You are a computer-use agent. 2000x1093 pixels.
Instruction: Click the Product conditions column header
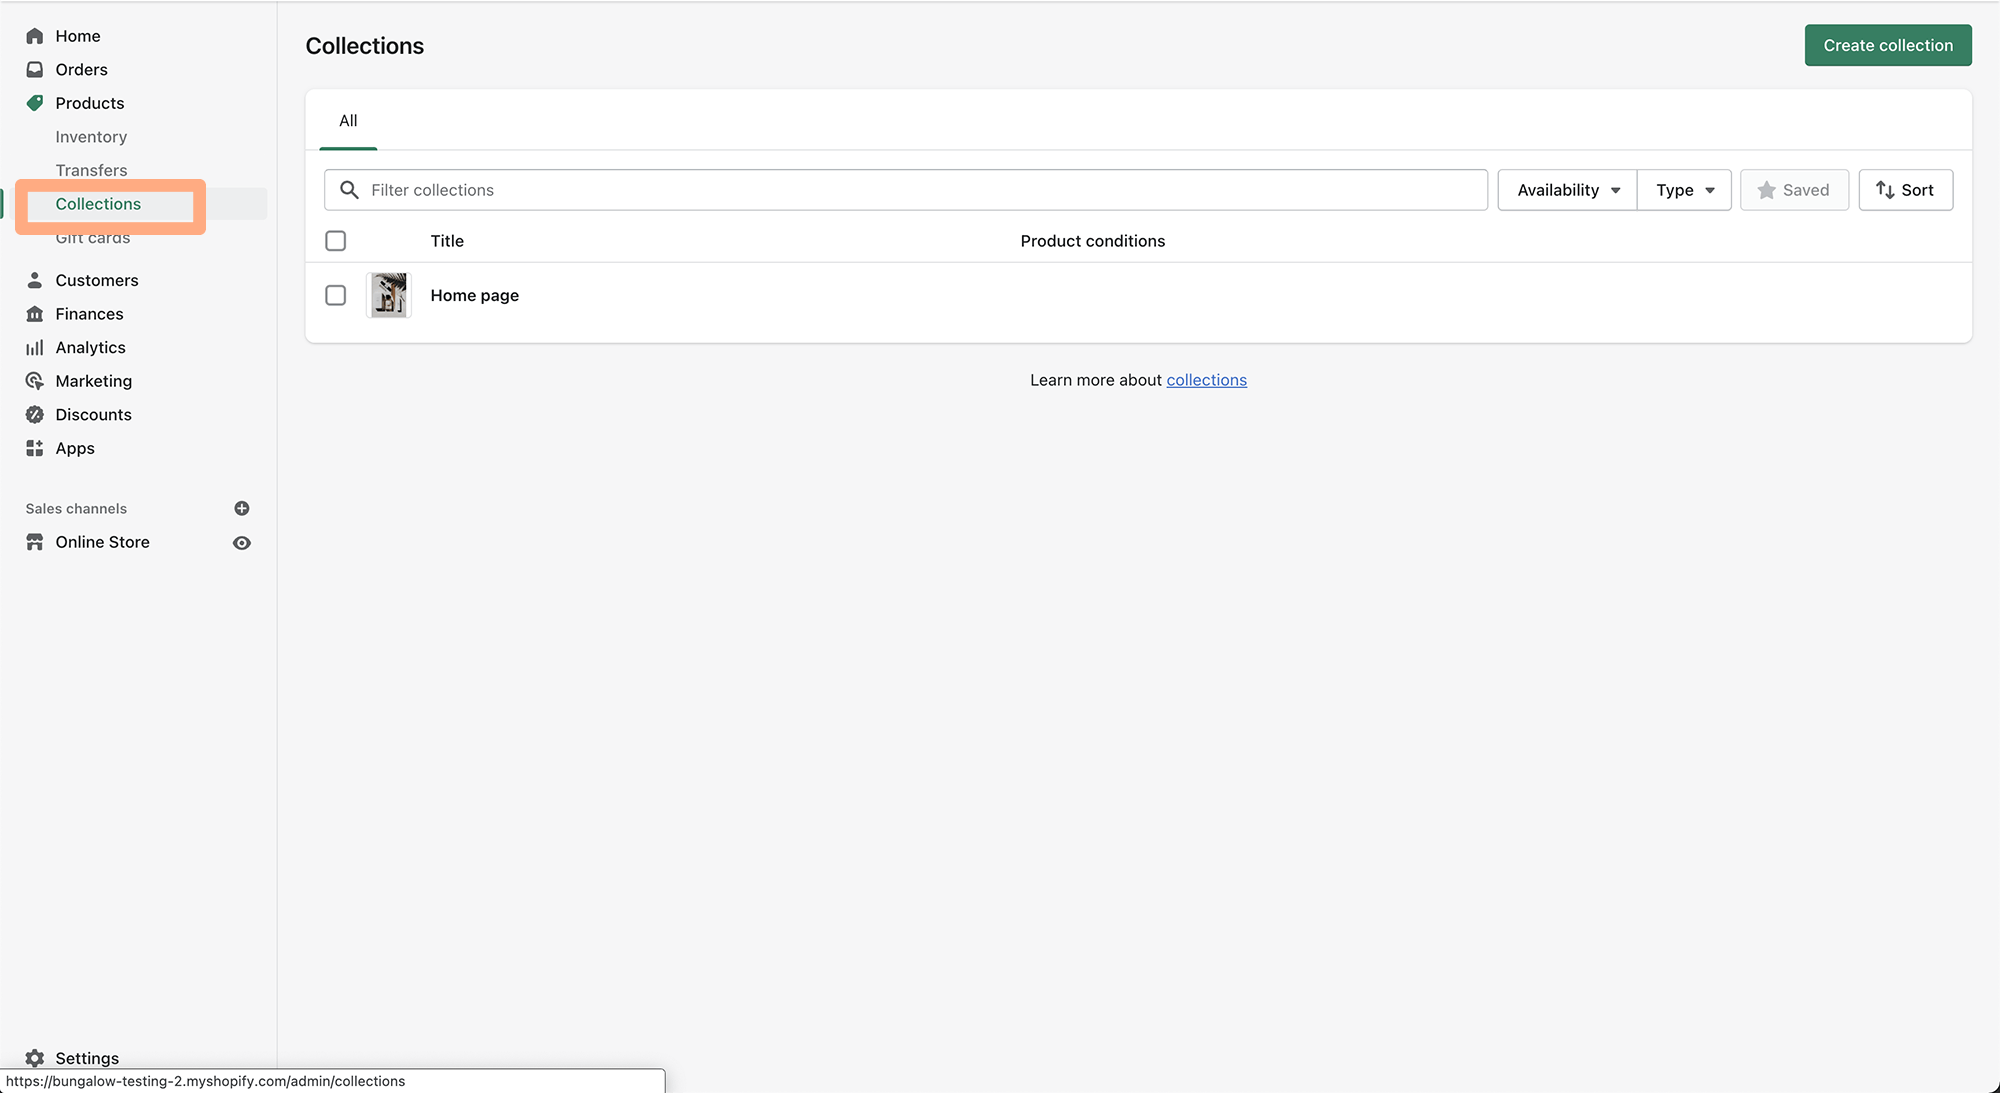point(1093,241)
